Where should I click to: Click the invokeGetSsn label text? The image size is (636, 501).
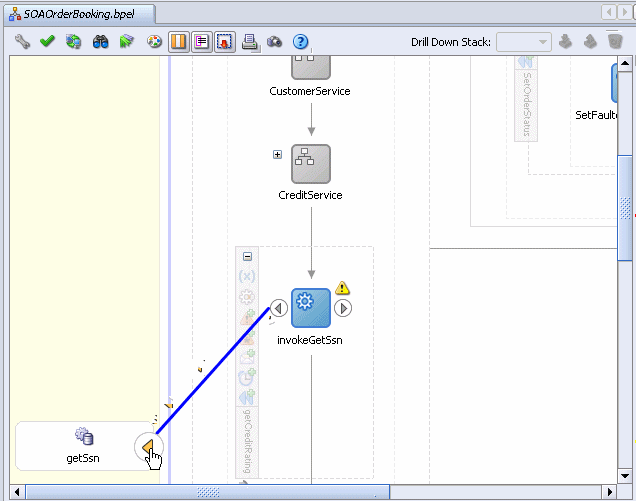click(310, 340)
